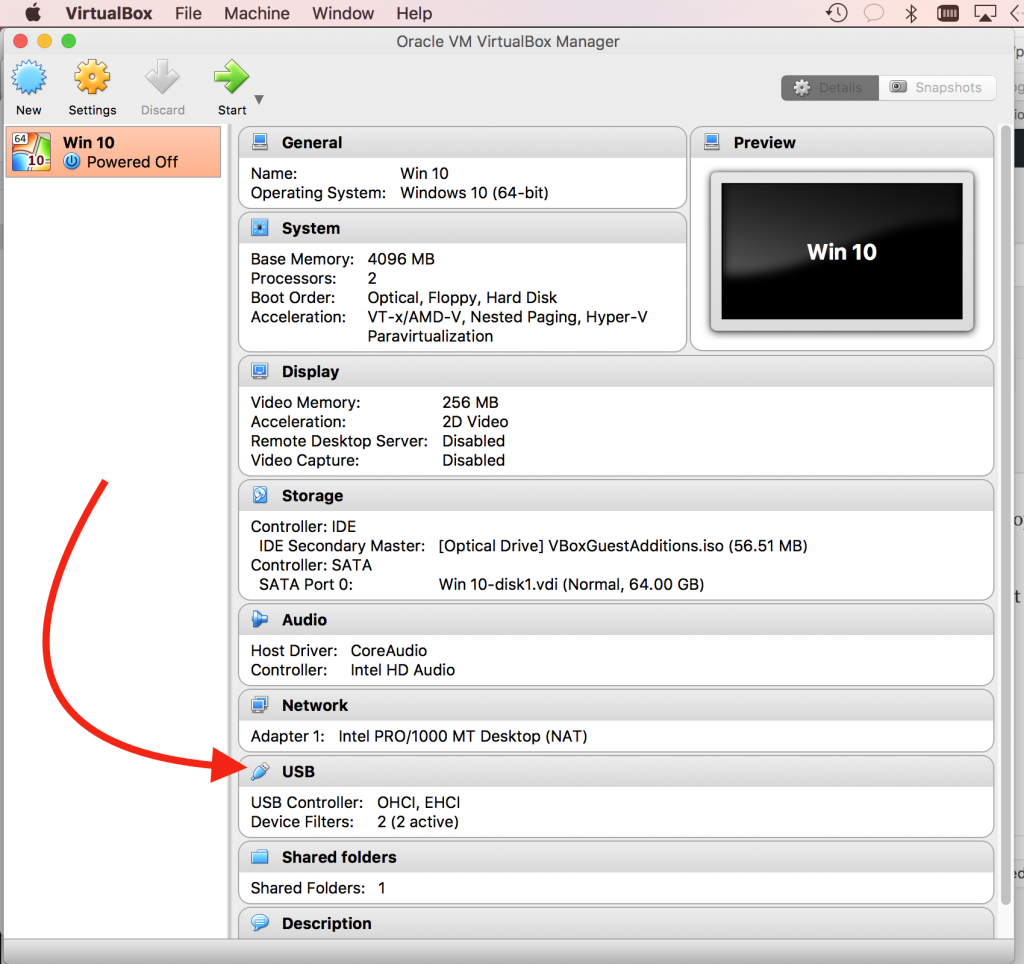Open the Help menu
Image resolution: width=1024 pixels, height=964 pixels.
pyautogui.click(x=414, y=13)
